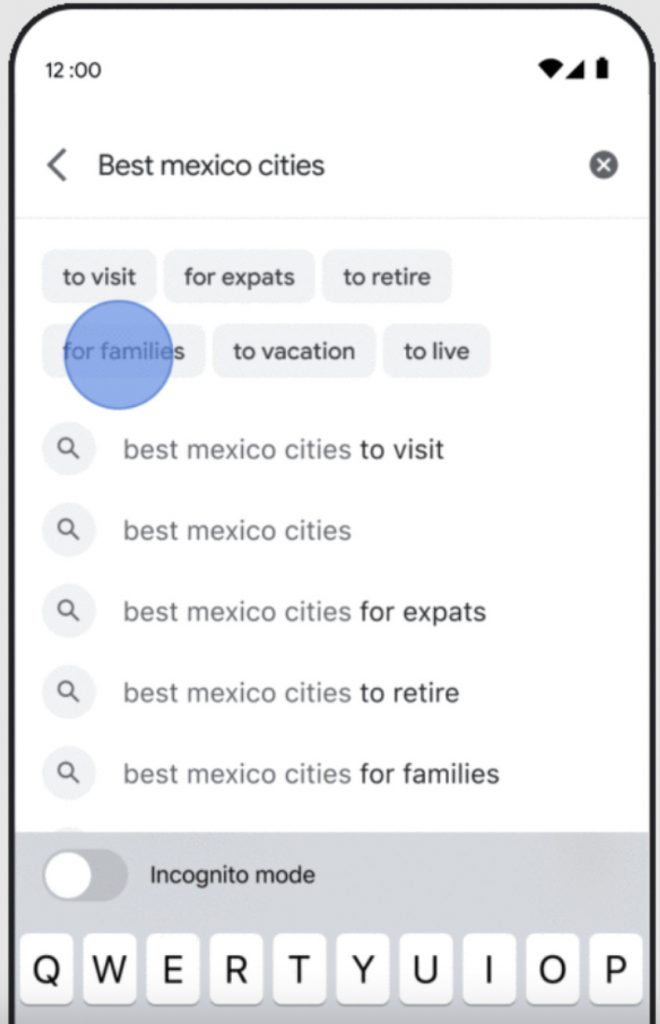
Task: Open 'best mexico cities to visit' suggestion
Action: (x=283, y=449)
